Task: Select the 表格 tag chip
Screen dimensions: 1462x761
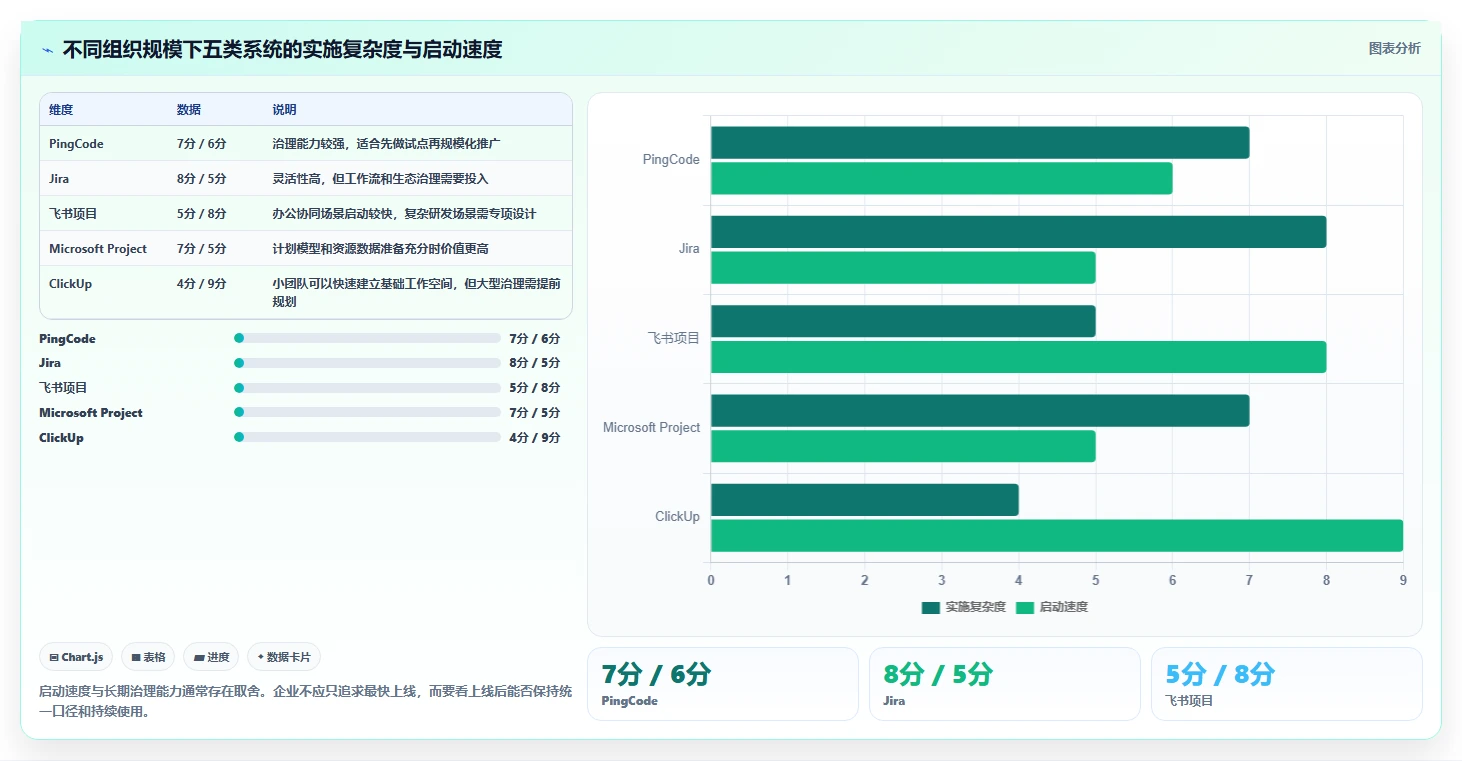Action: click(148, 657)
